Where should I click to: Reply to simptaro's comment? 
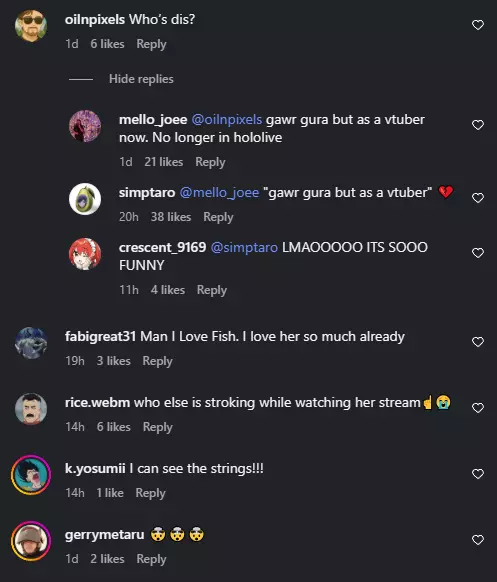click(x=218, y=217)
